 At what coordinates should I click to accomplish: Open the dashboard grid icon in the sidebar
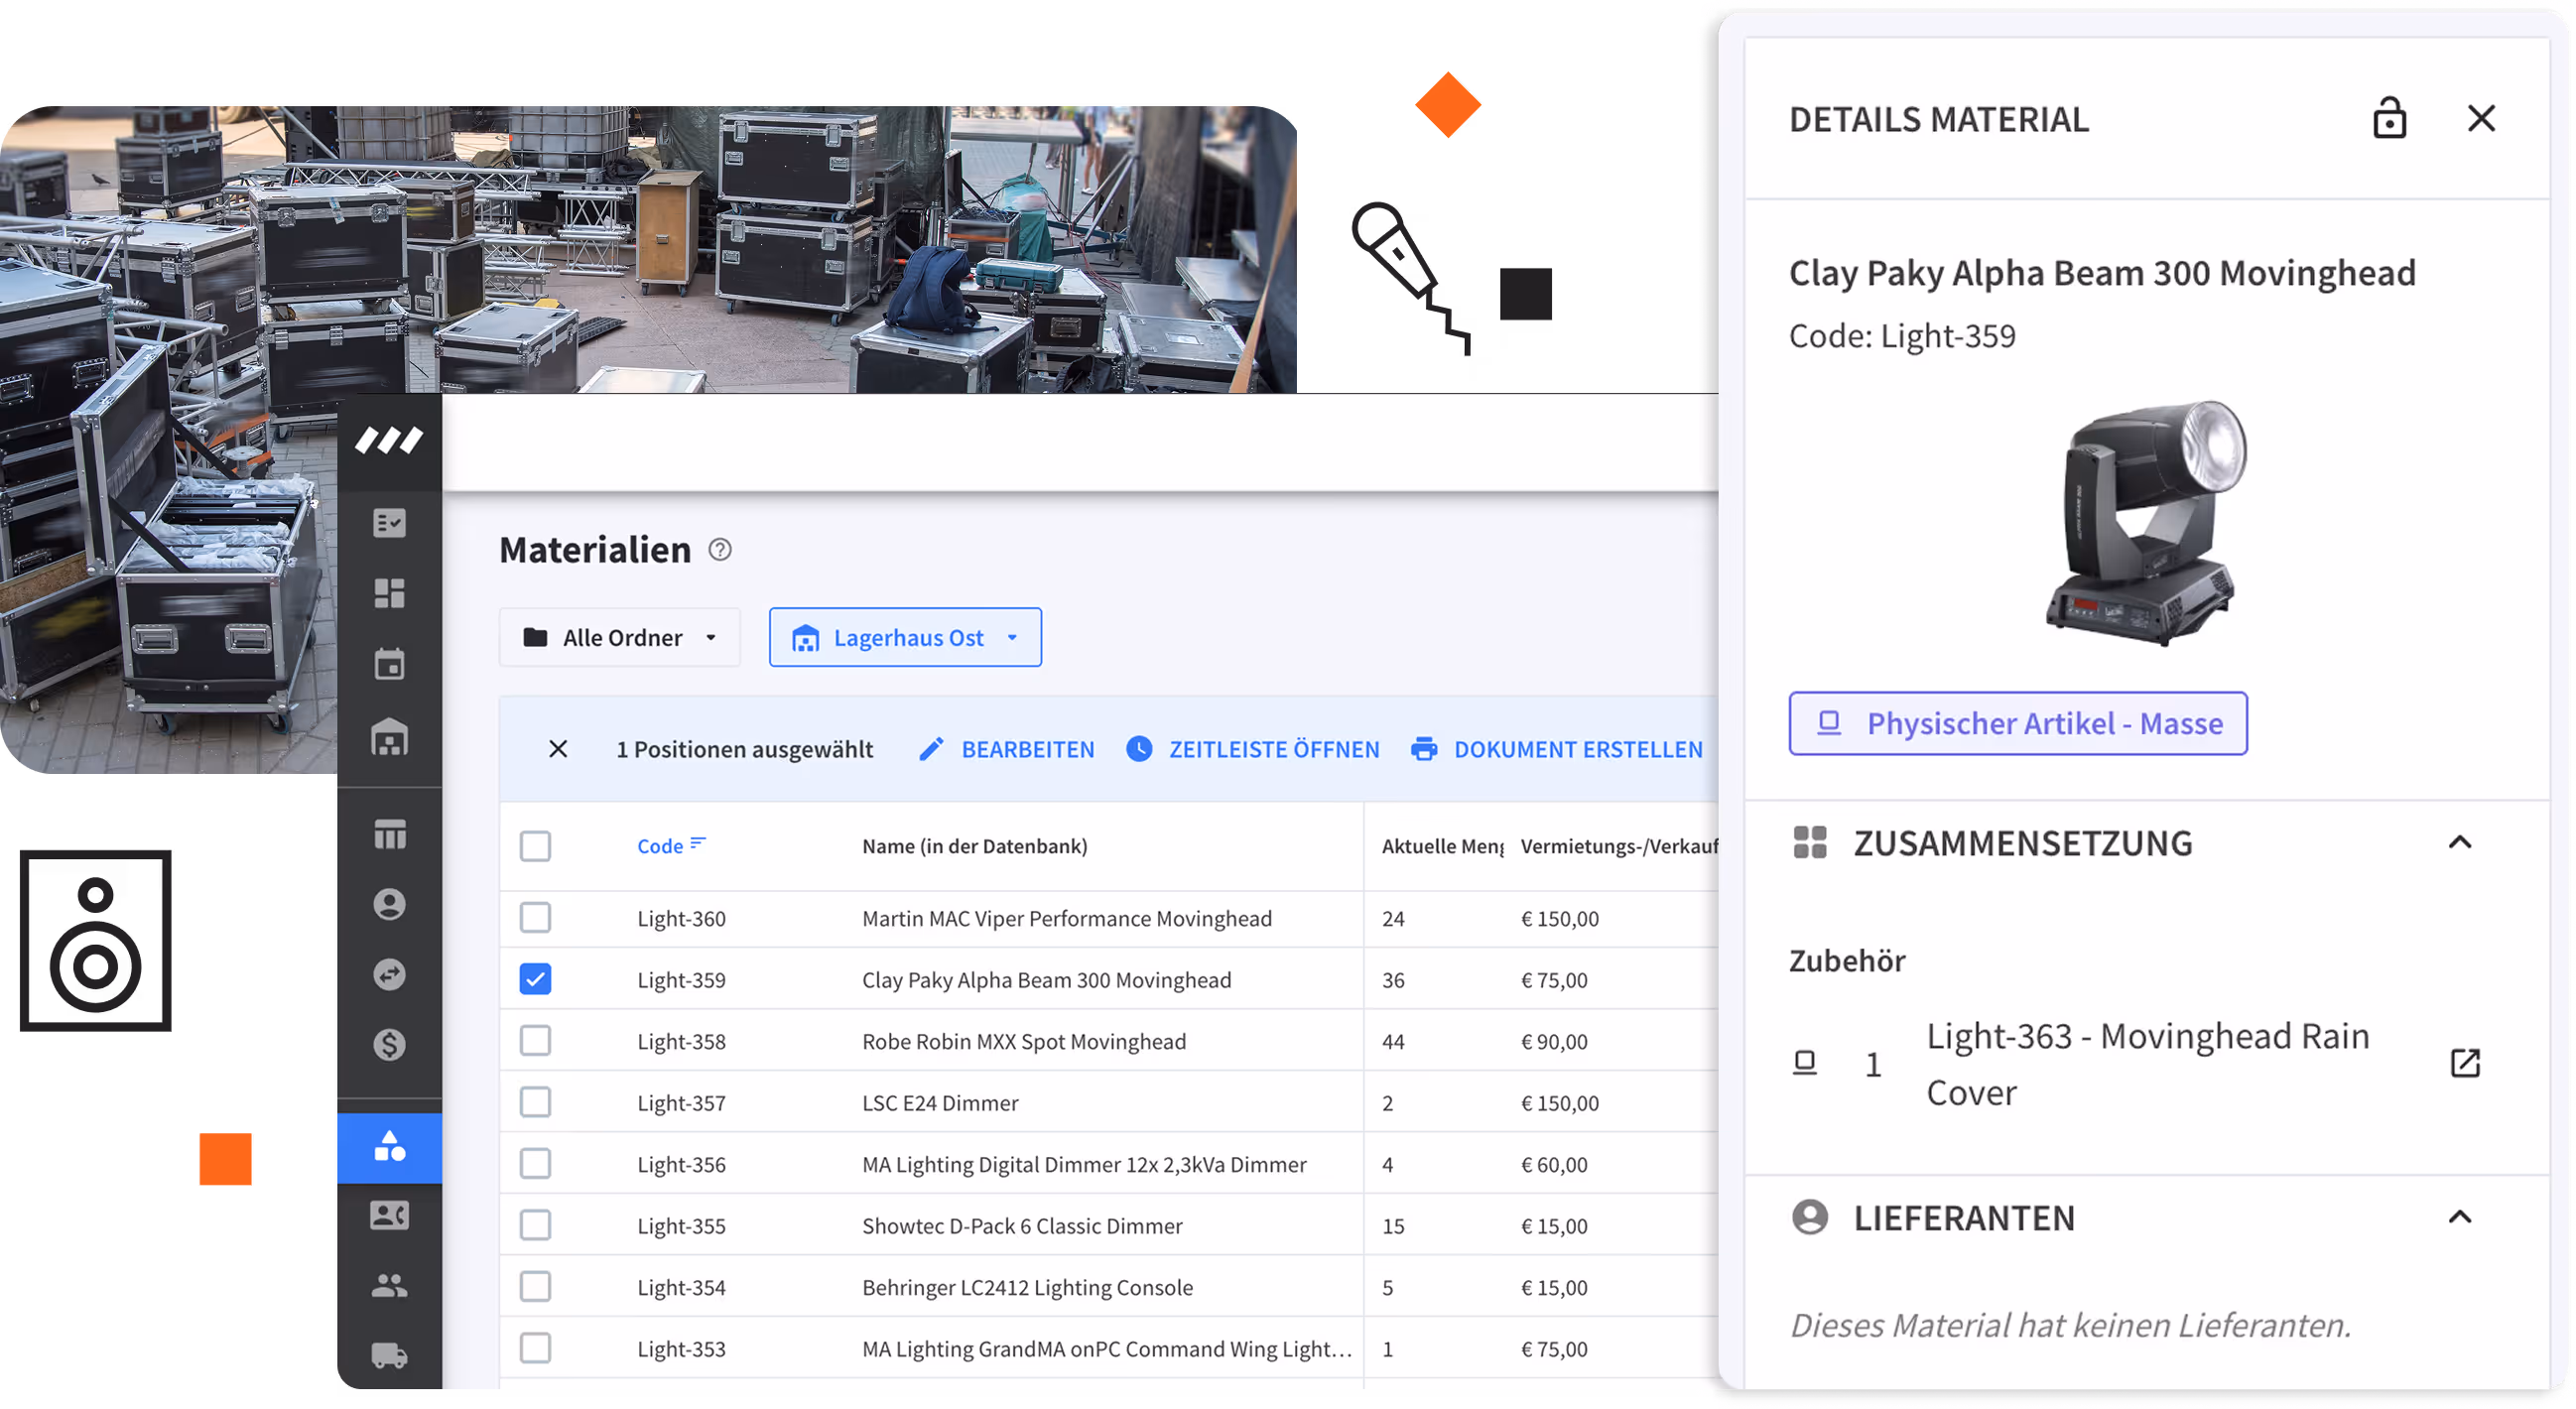point(389,593)
